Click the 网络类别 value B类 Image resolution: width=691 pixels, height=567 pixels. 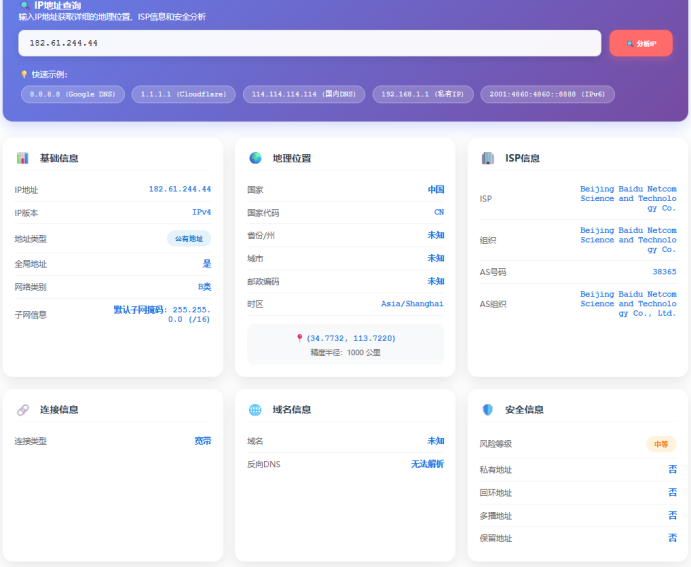coord(204,287)
